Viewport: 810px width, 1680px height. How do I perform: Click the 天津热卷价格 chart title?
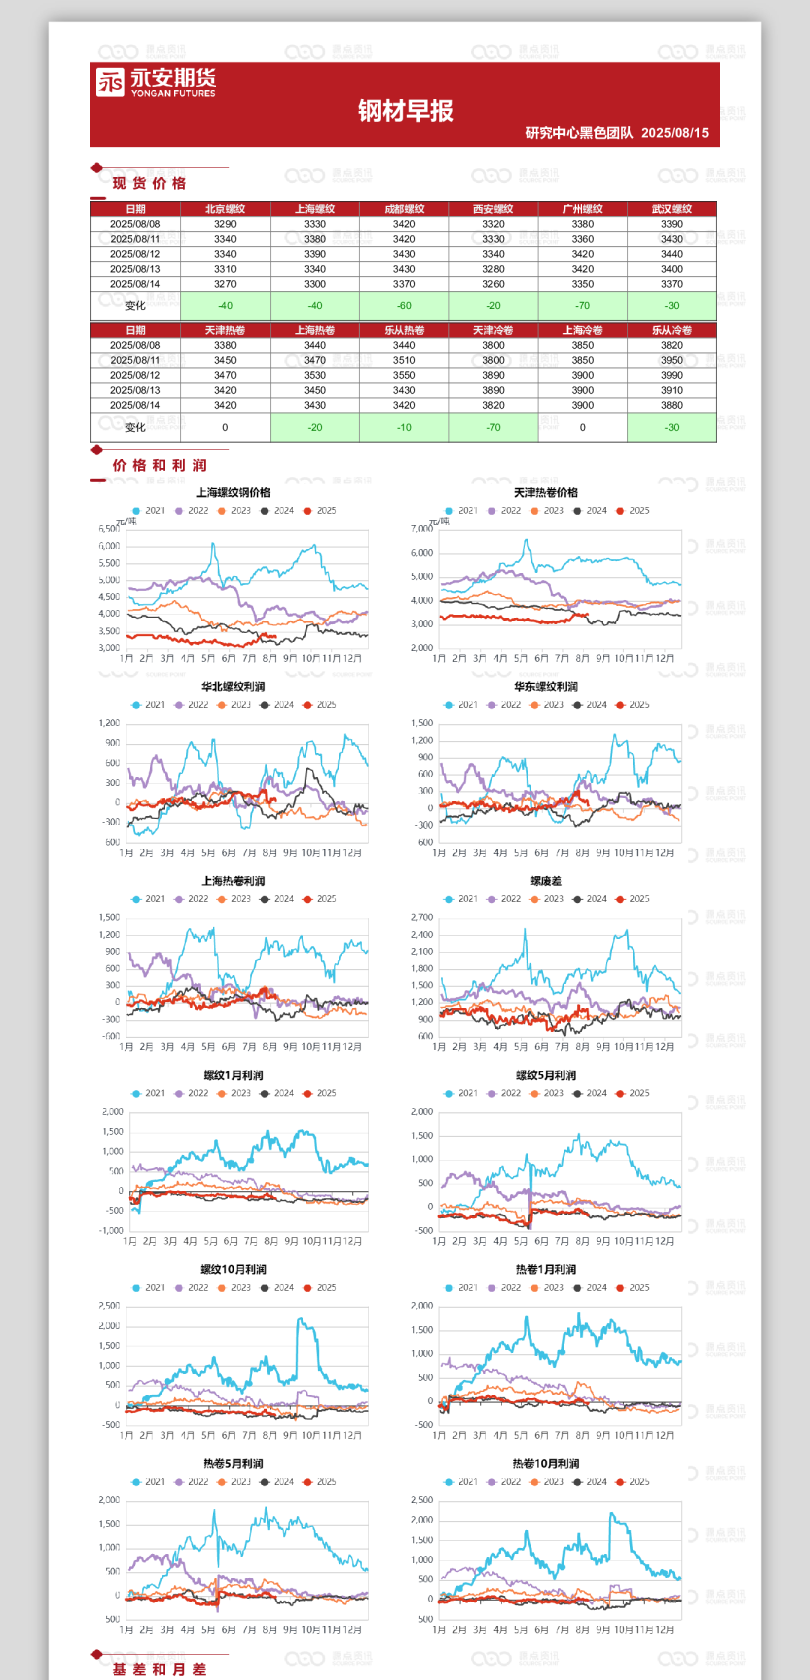pyautogui.click(x=546, y=492)
